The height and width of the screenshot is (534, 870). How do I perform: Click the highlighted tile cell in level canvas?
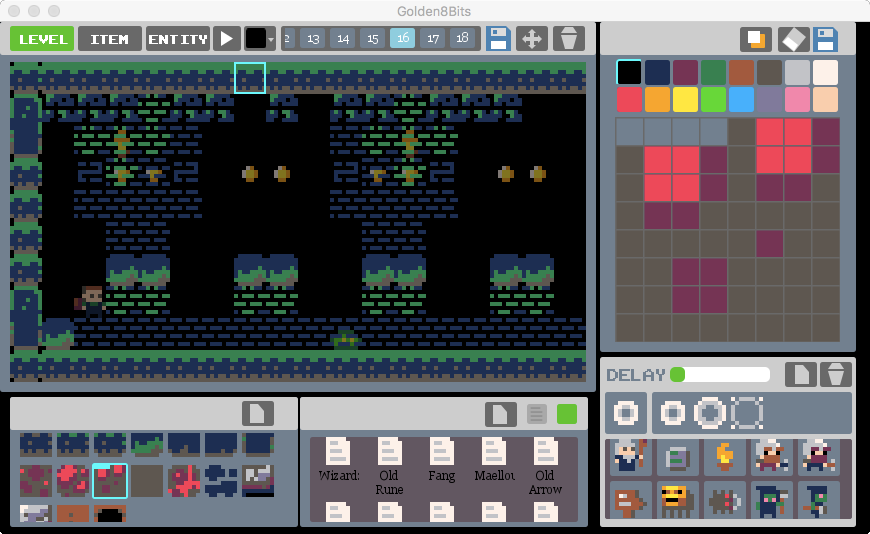point(250,77)
